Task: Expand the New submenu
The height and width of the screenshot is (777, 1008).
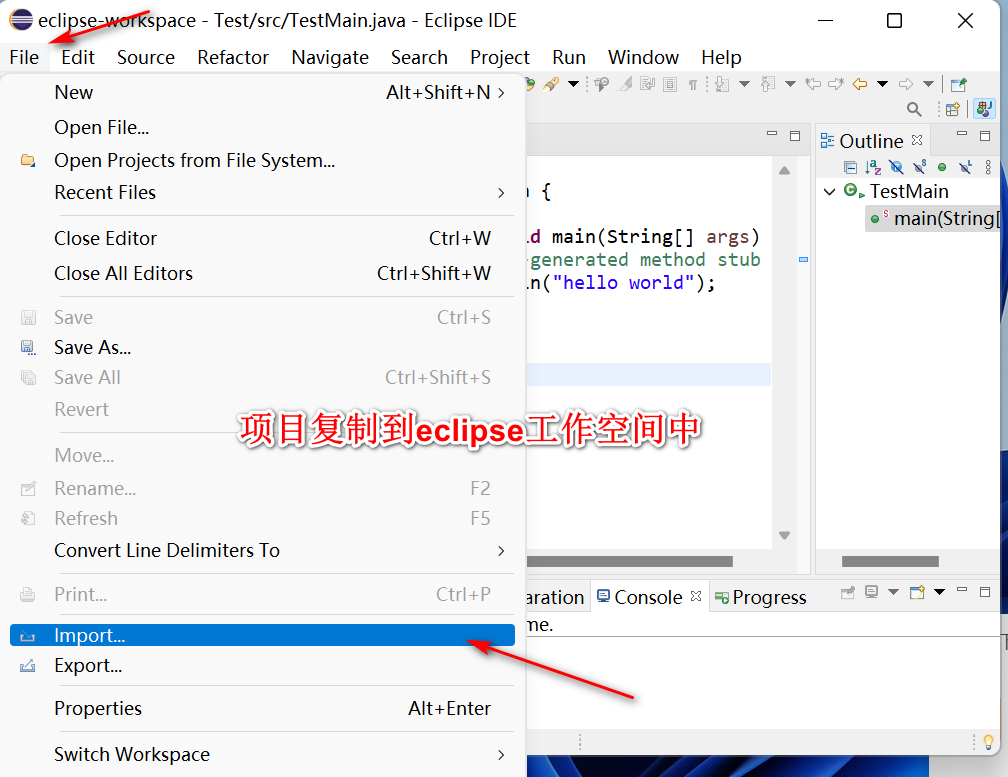Action: pos(262,93)
